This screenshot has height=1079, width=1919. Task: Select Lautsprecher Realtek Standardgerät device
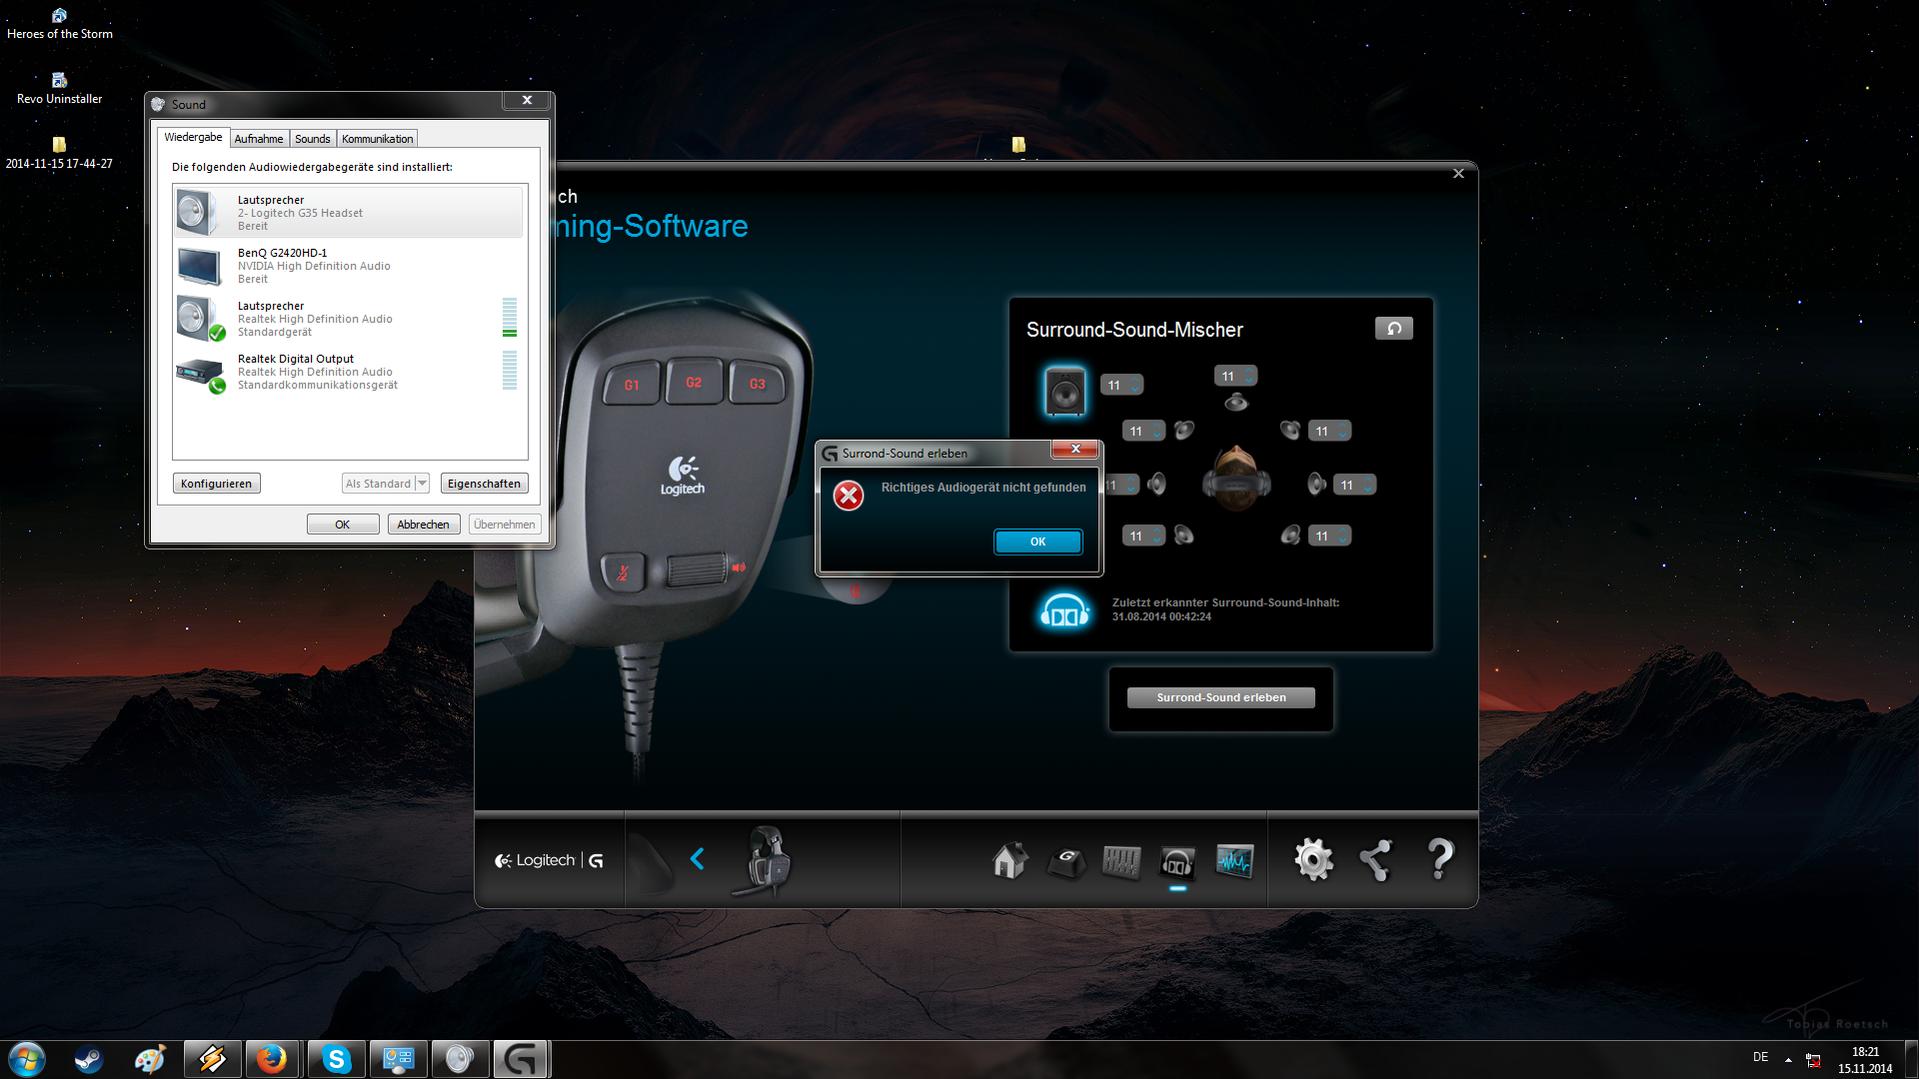348,318
